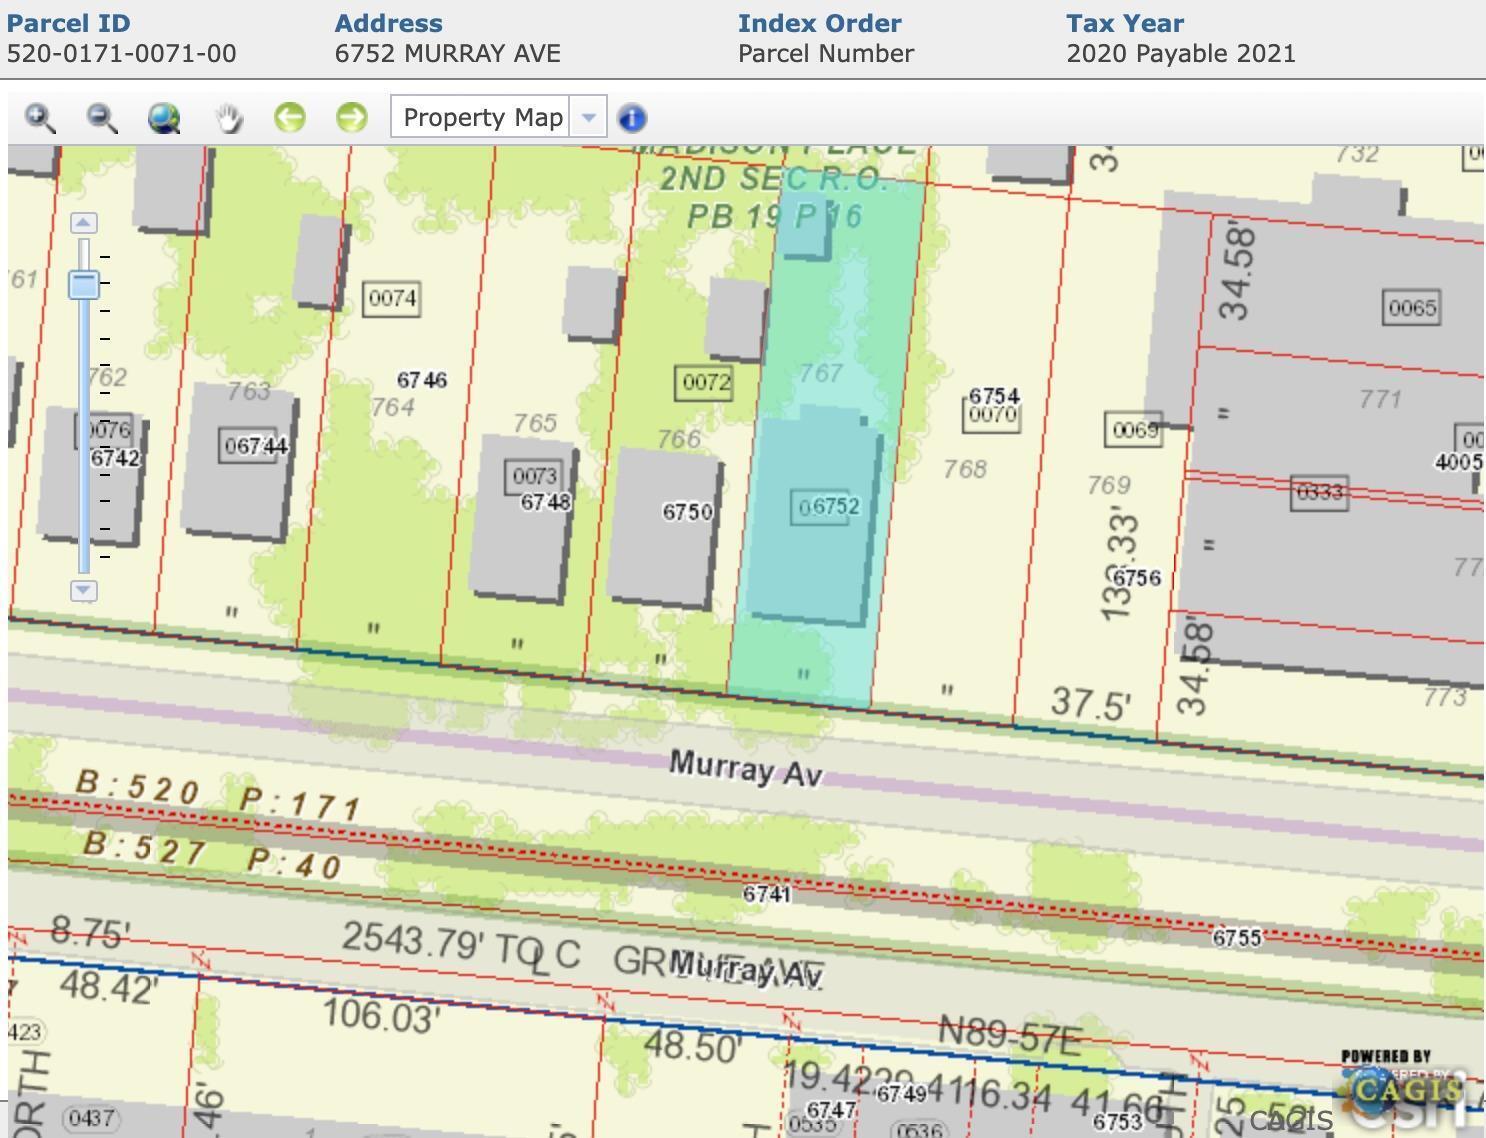Activate the pan hand tool
The width and height of the screenshot is (1486, 1138).
pyautogui.click(x=229, y=118)
